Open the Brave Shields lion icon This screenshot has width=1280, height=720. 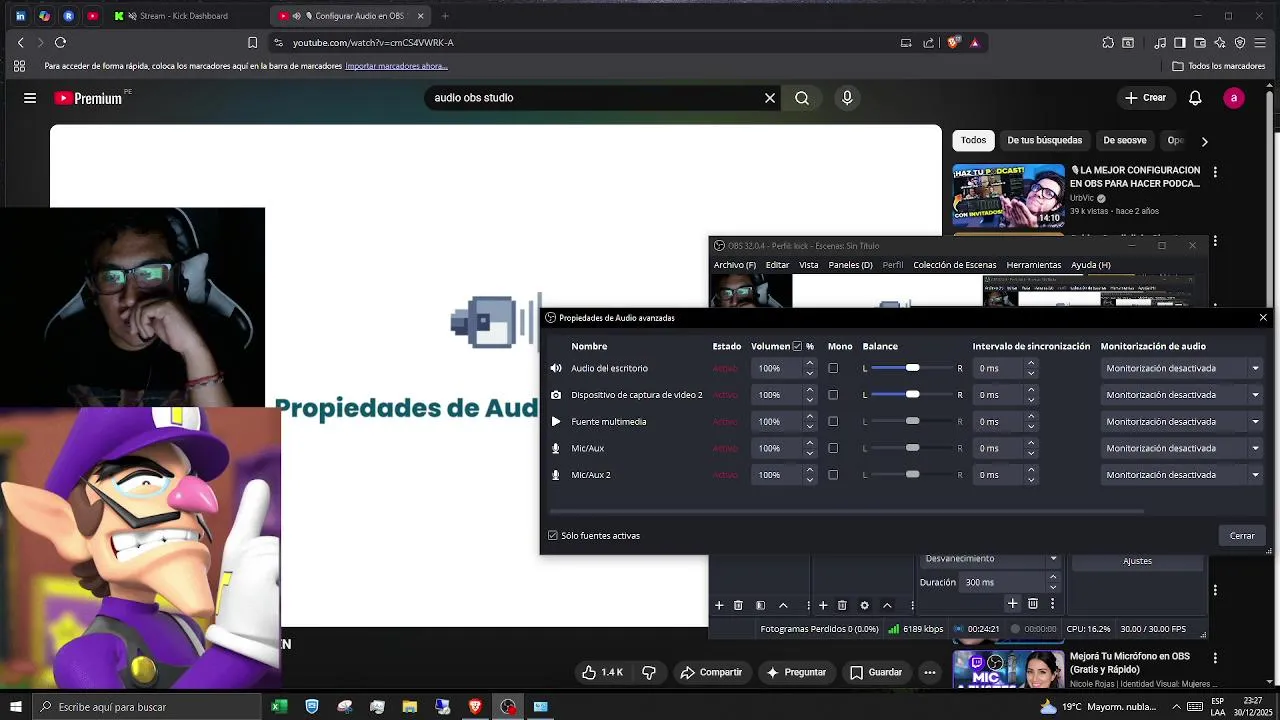click(953, 42)
